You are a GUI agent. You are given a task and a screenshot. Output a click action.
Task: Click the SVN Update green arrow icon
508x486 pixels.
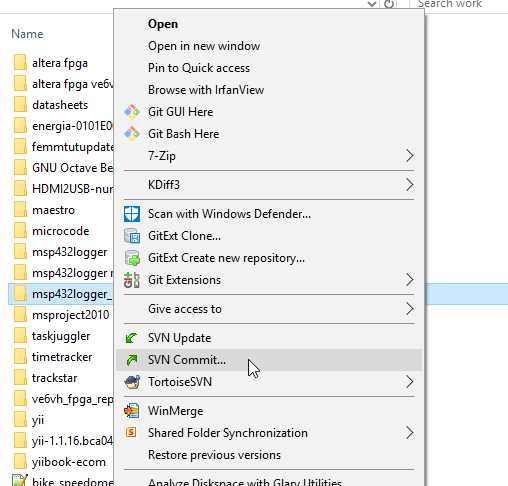[x=132, y=338]
